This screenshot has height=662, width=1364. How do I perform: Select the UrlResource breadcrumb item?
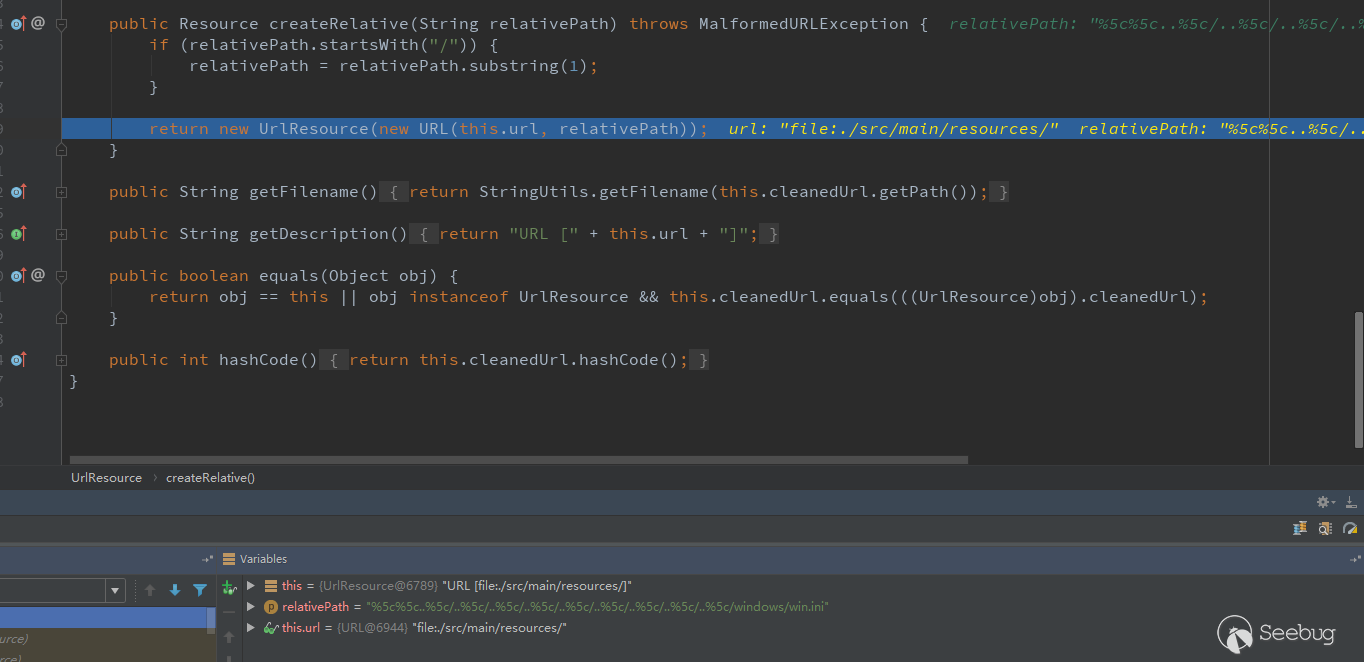point(106,478)
